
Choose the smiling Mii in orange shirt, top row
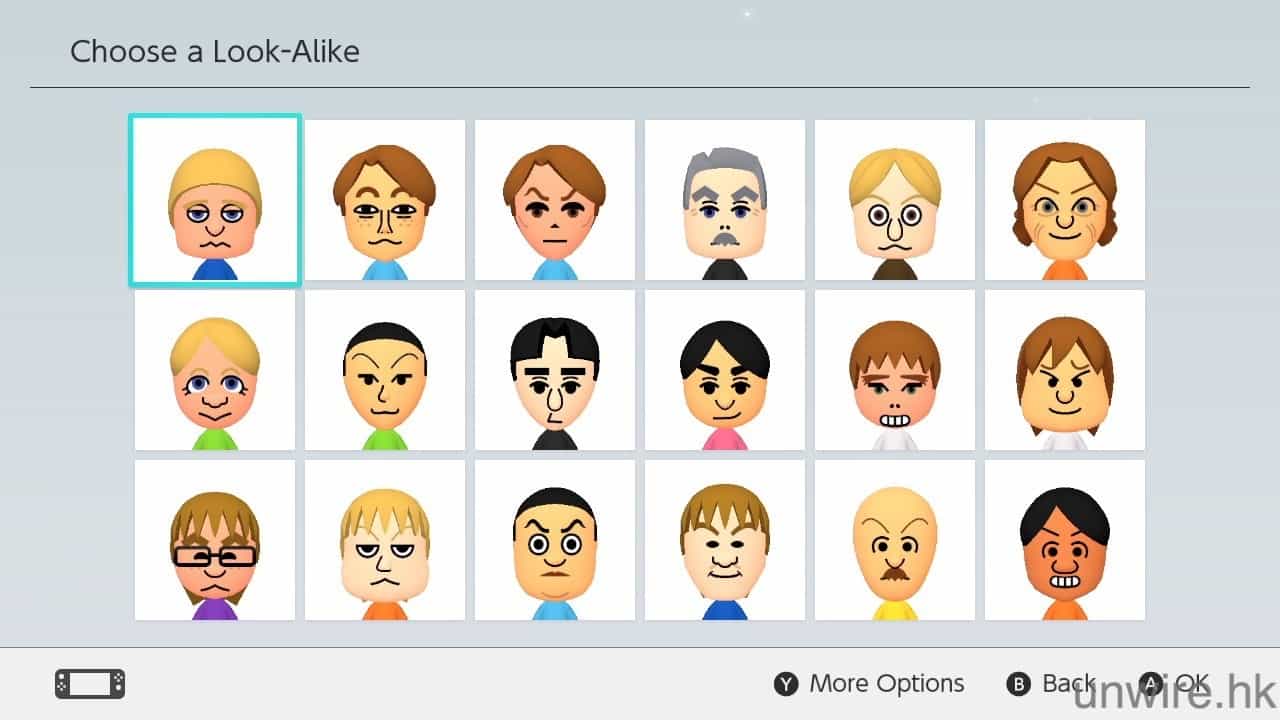click(x=1065, y=200)
